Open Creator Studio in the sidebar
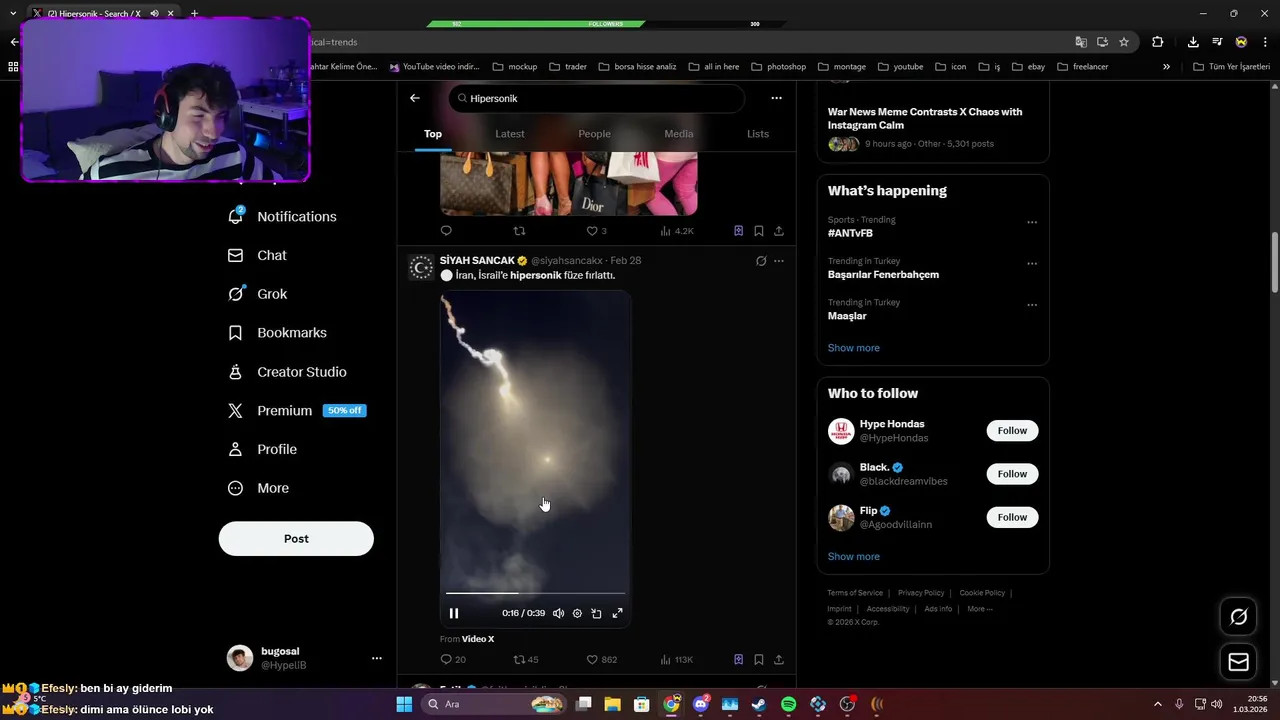Screen dimensions: 1280x720 click(287, 372)
